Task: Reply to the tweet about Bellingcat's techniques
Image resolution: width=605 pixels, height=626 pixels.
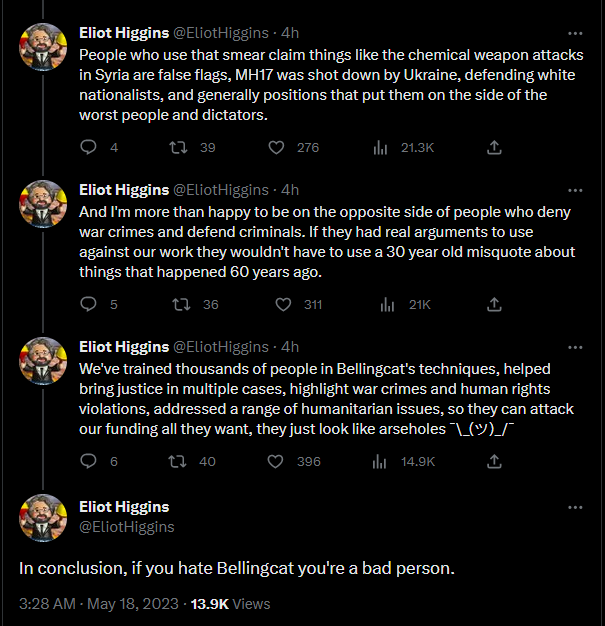Action: tap(88, 461)
